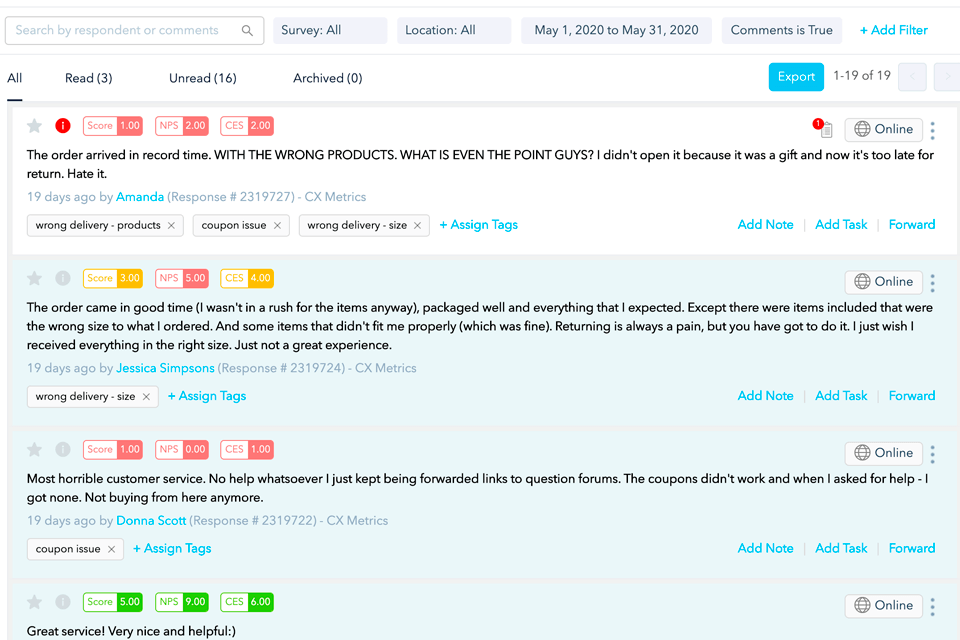Add Note to Donna Scott's response

765,549
